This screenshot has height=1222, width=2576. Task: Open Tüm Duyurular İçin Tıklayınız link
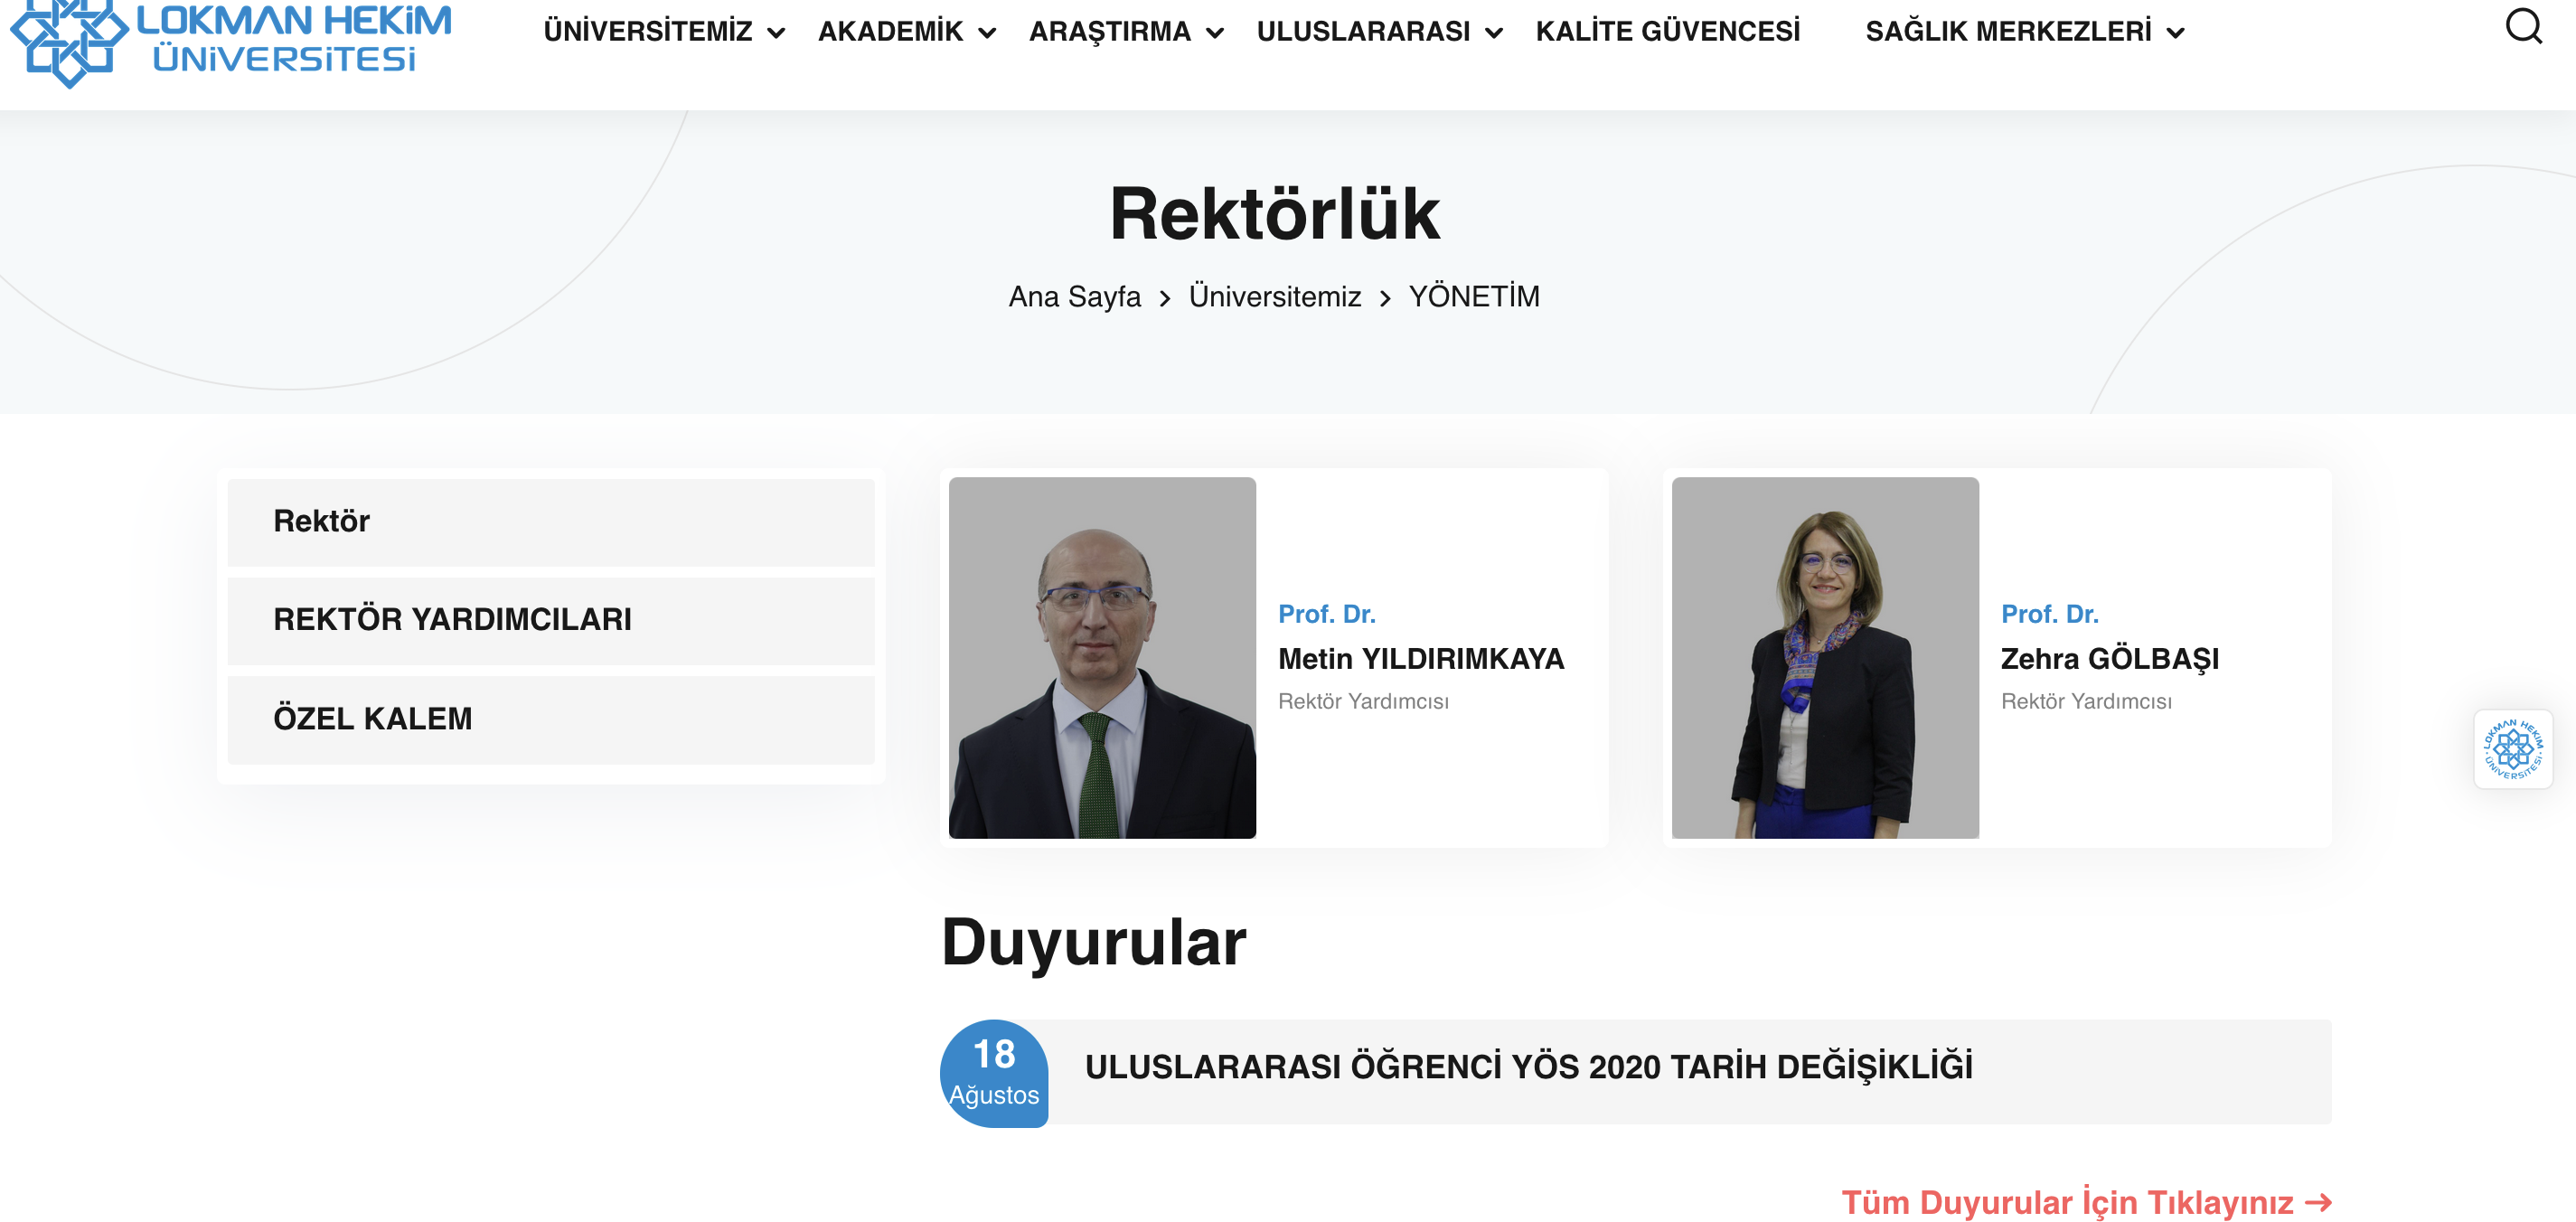(x=2067, y=1202)
